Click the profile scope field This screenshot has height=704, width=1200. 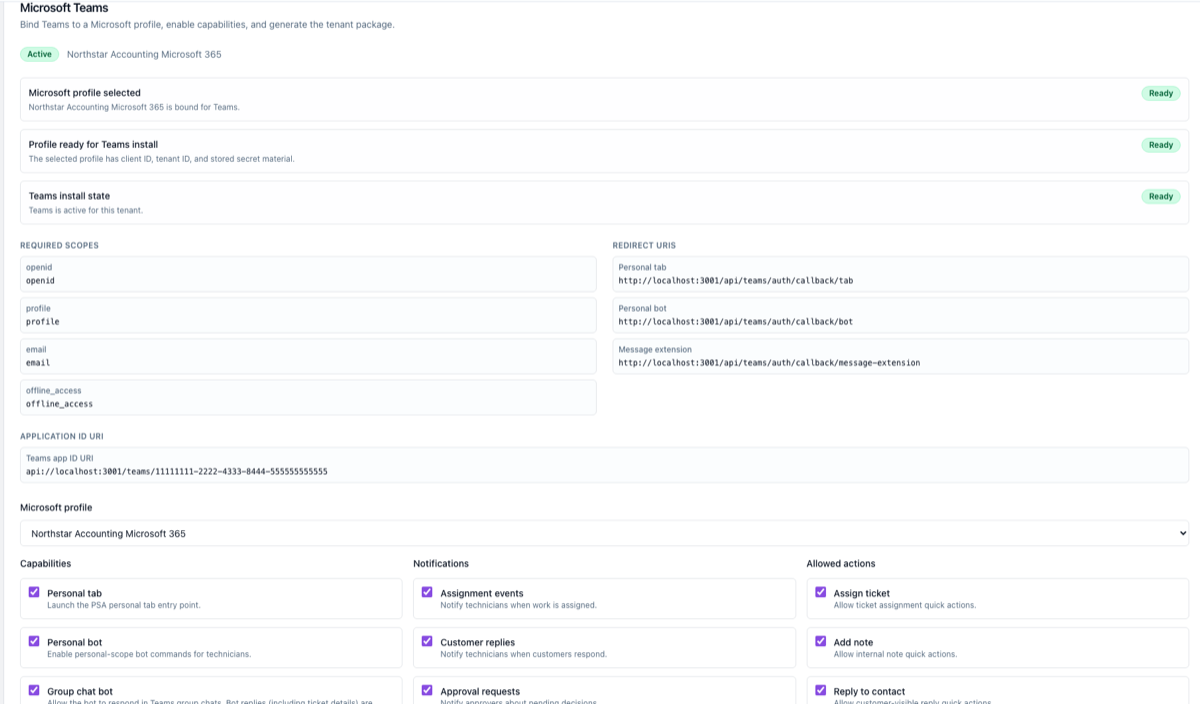[308, 315]
